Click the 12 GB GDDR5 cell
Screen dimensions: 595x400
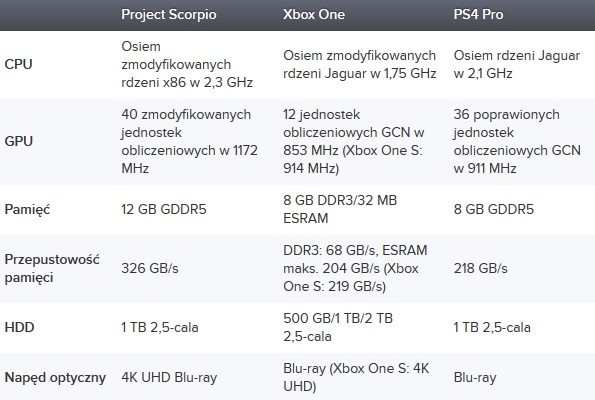164,209
